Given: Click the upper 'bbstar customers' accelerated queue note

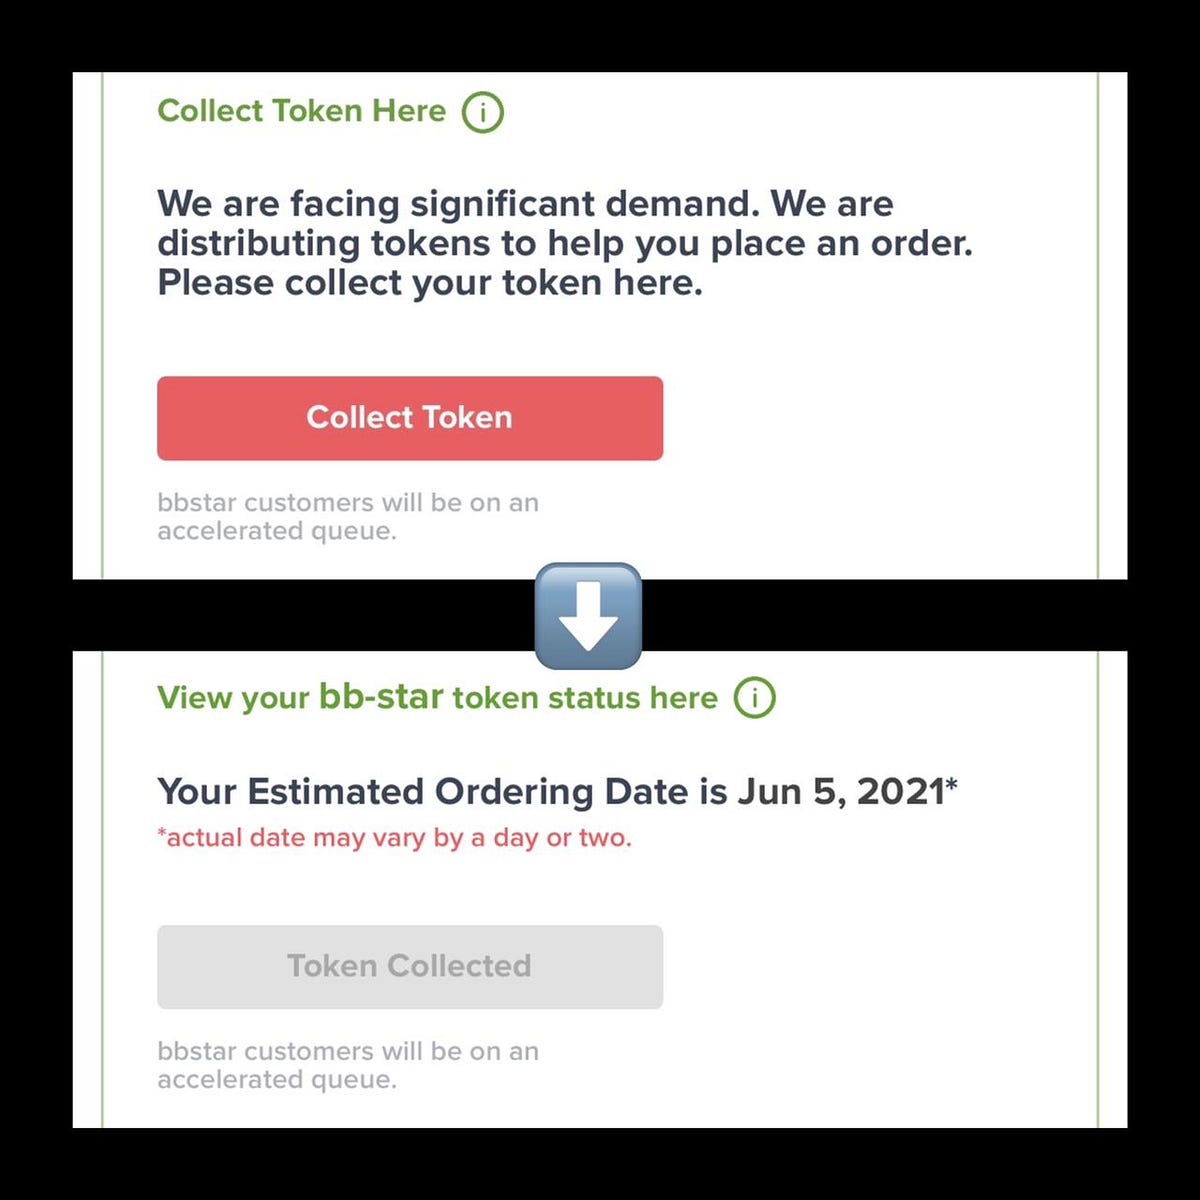Looking at the screenshot, I should pyautogui.click(x=348, y=516).
